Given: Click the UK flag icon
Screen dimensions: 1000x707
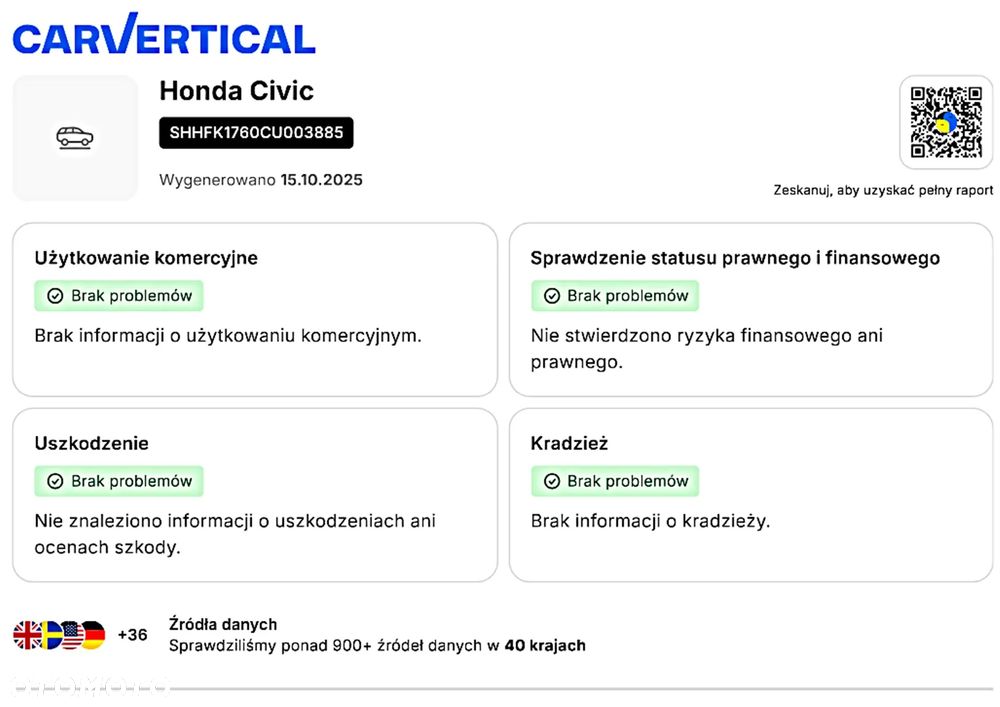Looking at the screenshot, I should pos(27,635).
